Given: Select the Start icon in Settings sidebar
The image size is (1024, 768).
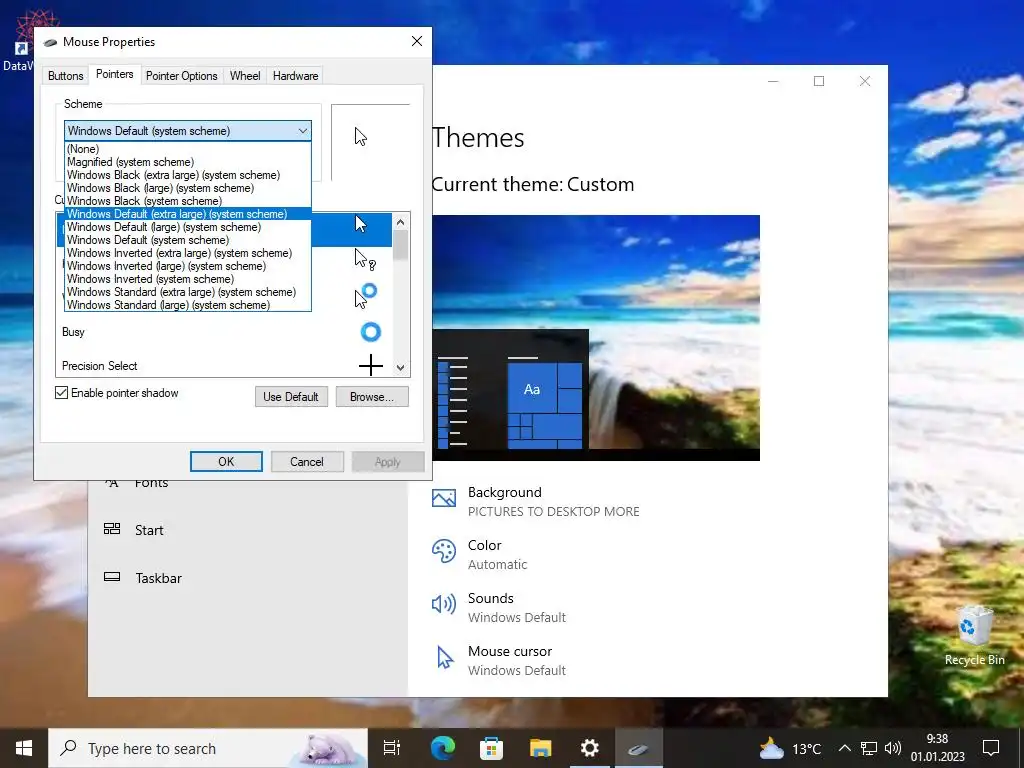Looking at the screenshot, I should (x=112, y=529).
